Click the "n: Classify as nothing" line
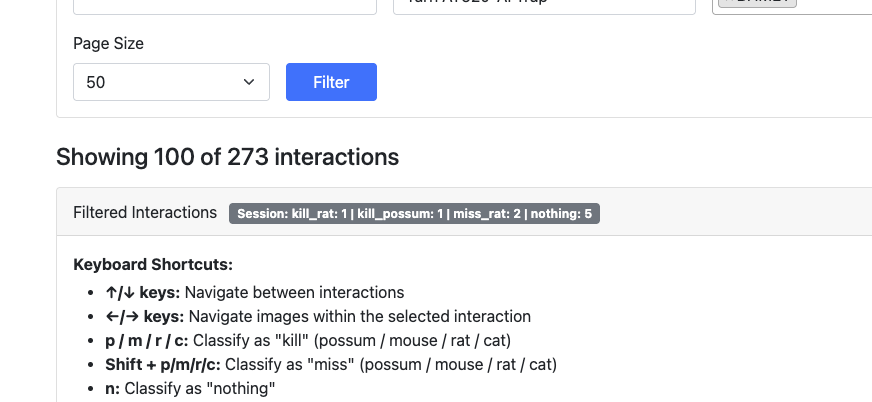872x402 pixels. click(189, 388)
